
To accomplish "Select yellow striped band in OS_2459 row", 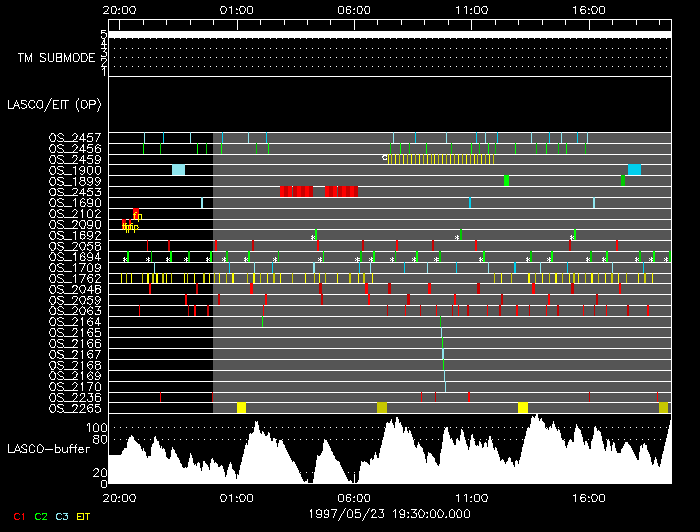I will pos(441,159).
